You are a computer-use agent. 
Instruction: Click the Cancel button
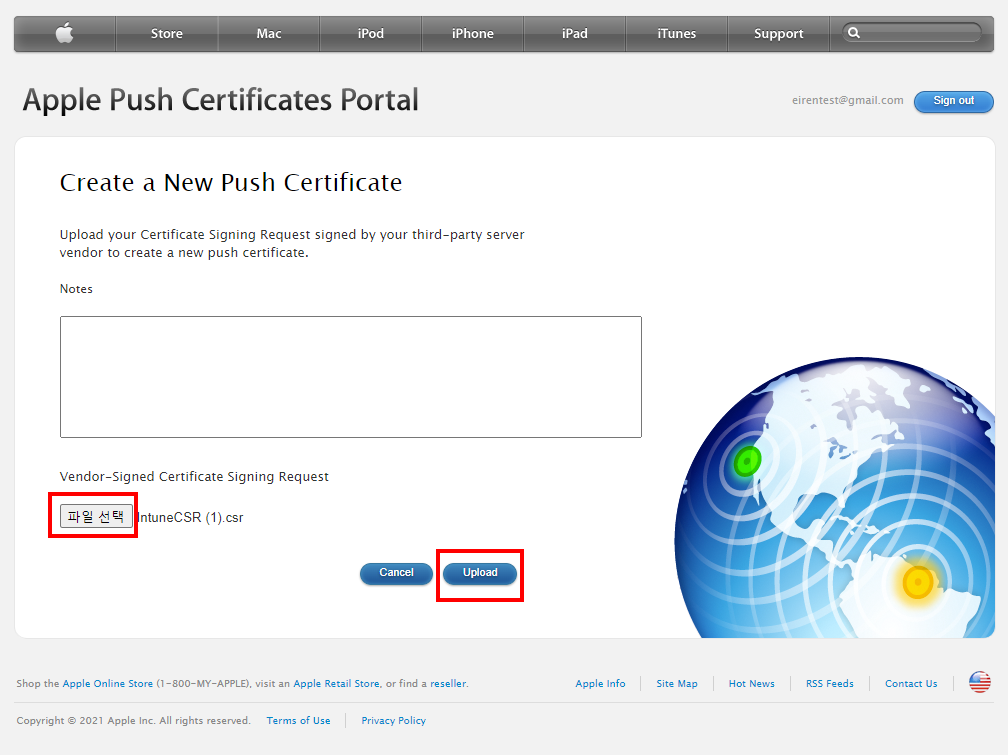pos(396,573)
